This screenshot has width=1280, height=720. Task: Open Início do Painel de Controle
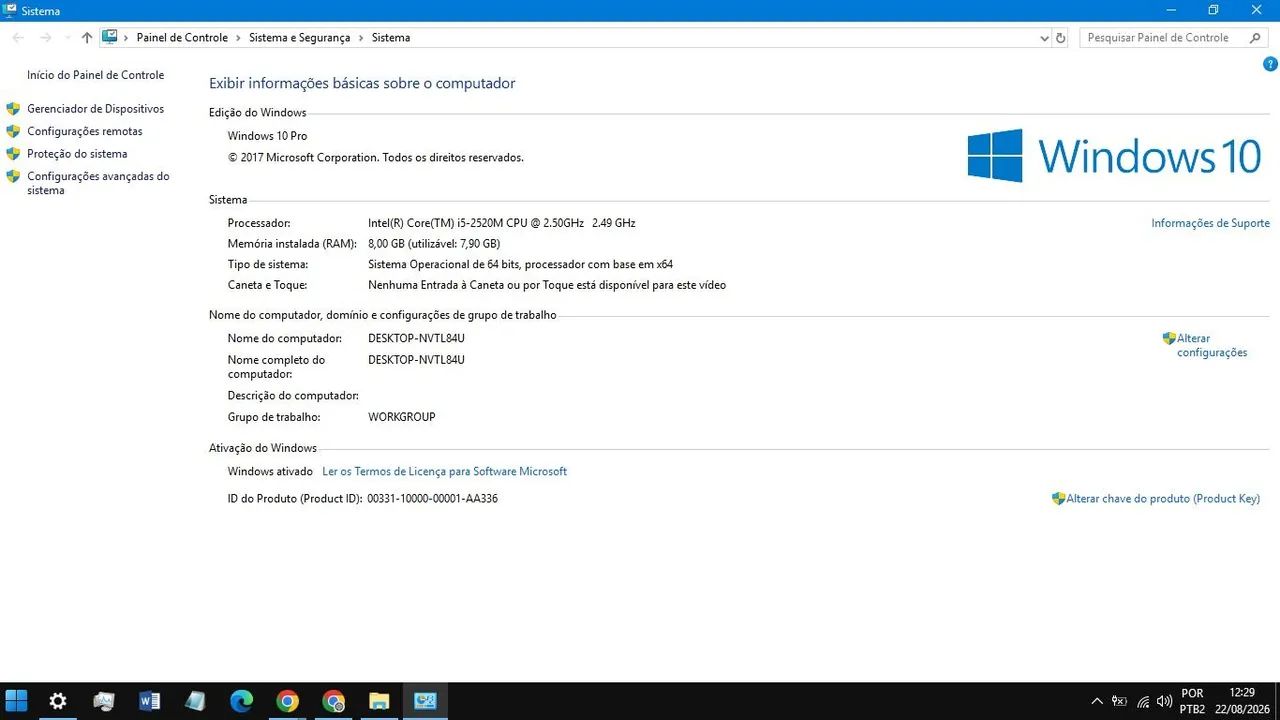point(95,75)
